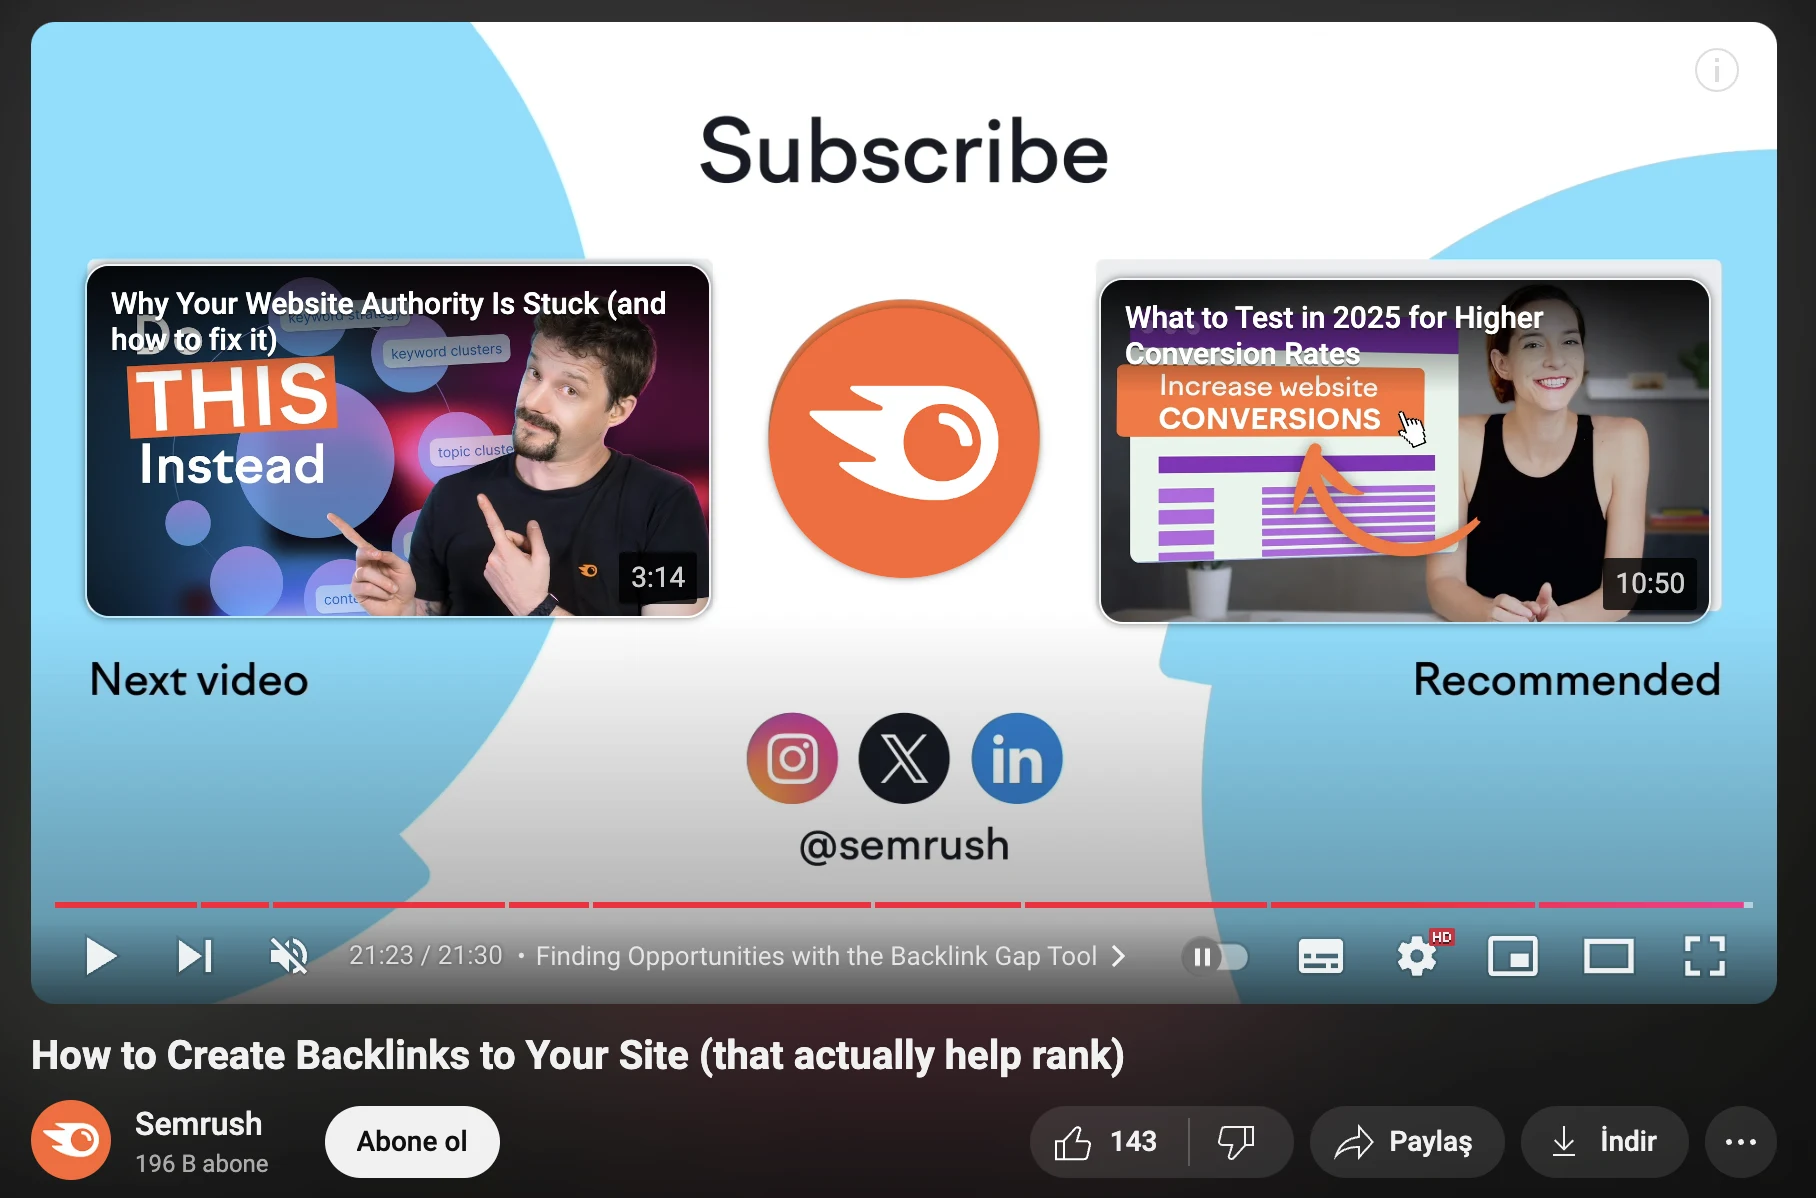The height and width of the screenshot is (1198, 1816).
Task: Click the video title 'How to Create Backlinks'
Action: [x=577, y=1055]
